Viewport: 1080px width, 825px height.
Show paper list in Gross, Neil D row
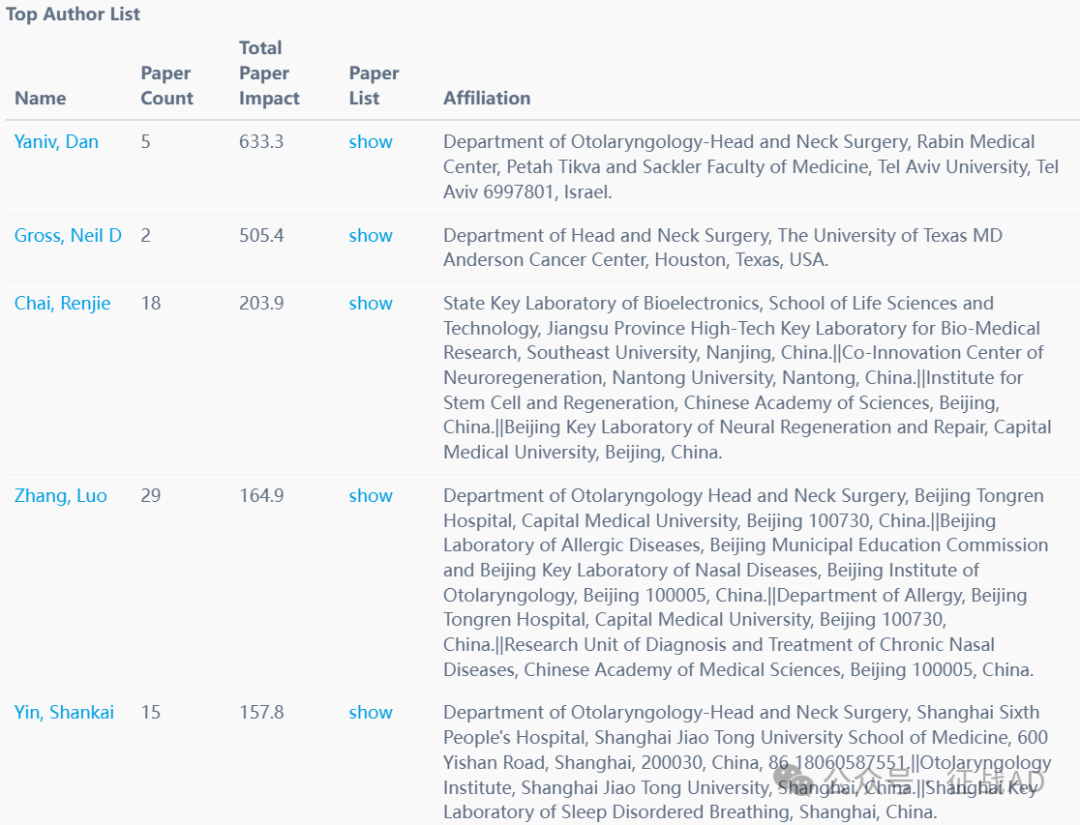(x=371, y=236)
